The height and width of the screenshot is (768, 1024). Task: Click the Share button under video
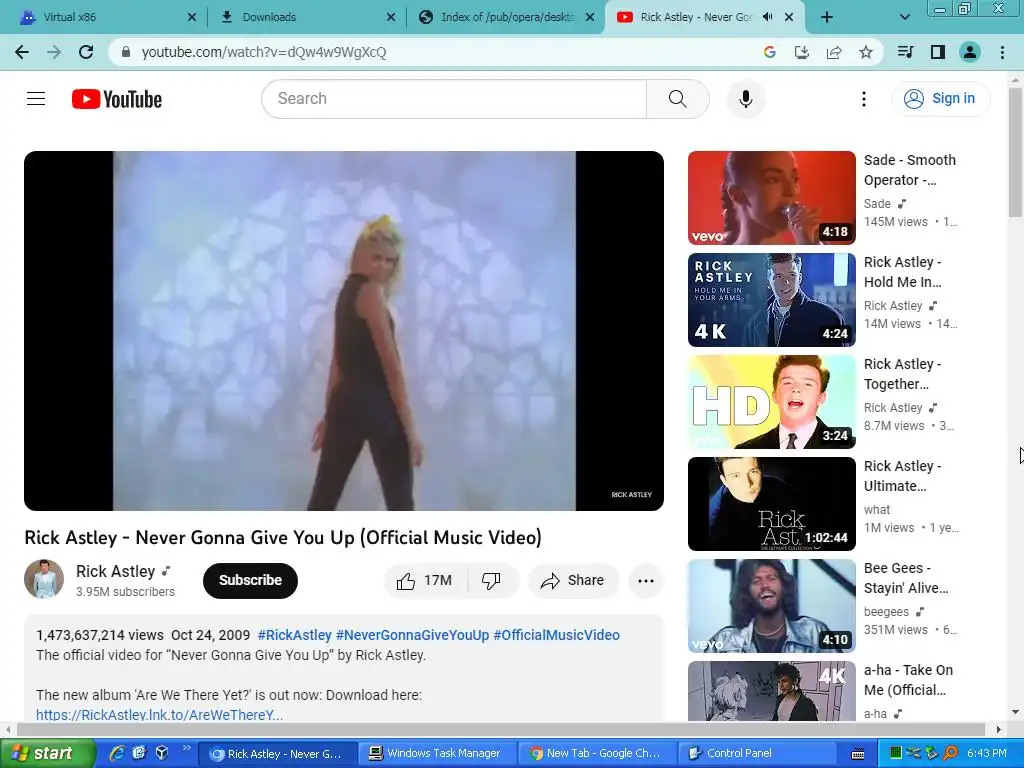click(573, 581)
